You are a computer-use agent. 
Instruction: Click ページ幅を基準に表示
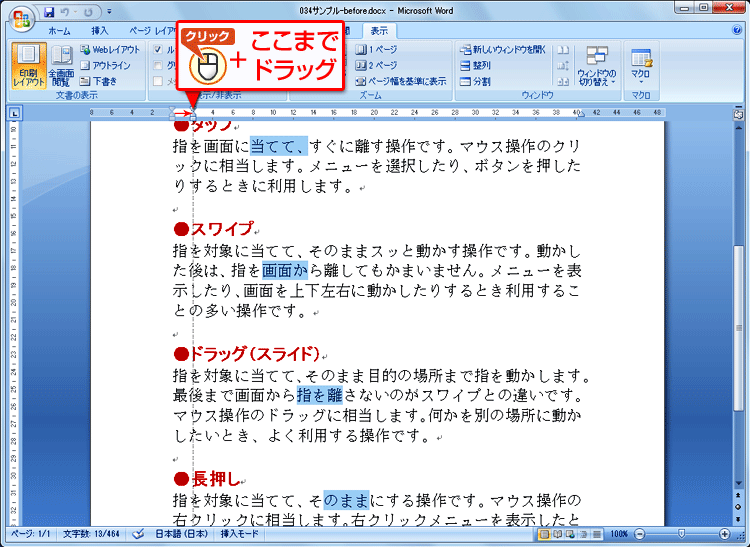[401, 81]
